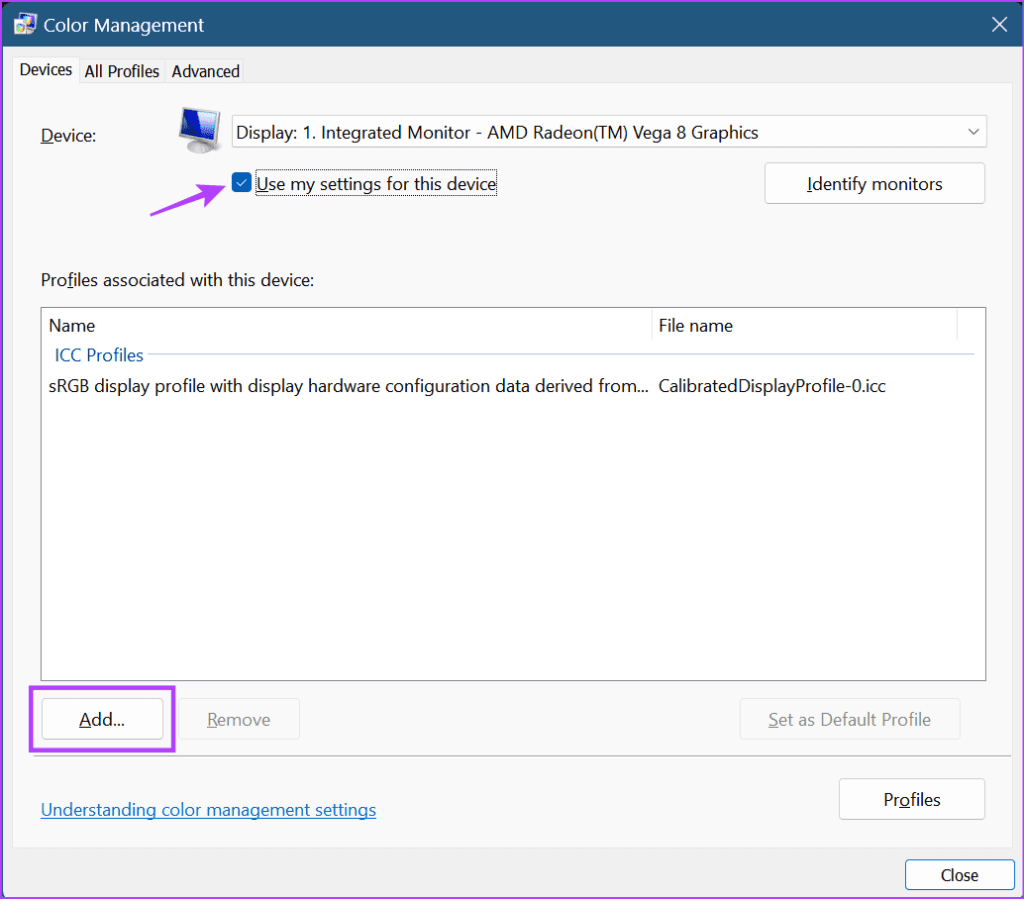This screenshot has width=1024, height=899.
Task: Click the monitor icon beside Device
Action: [x=200, y=131]
